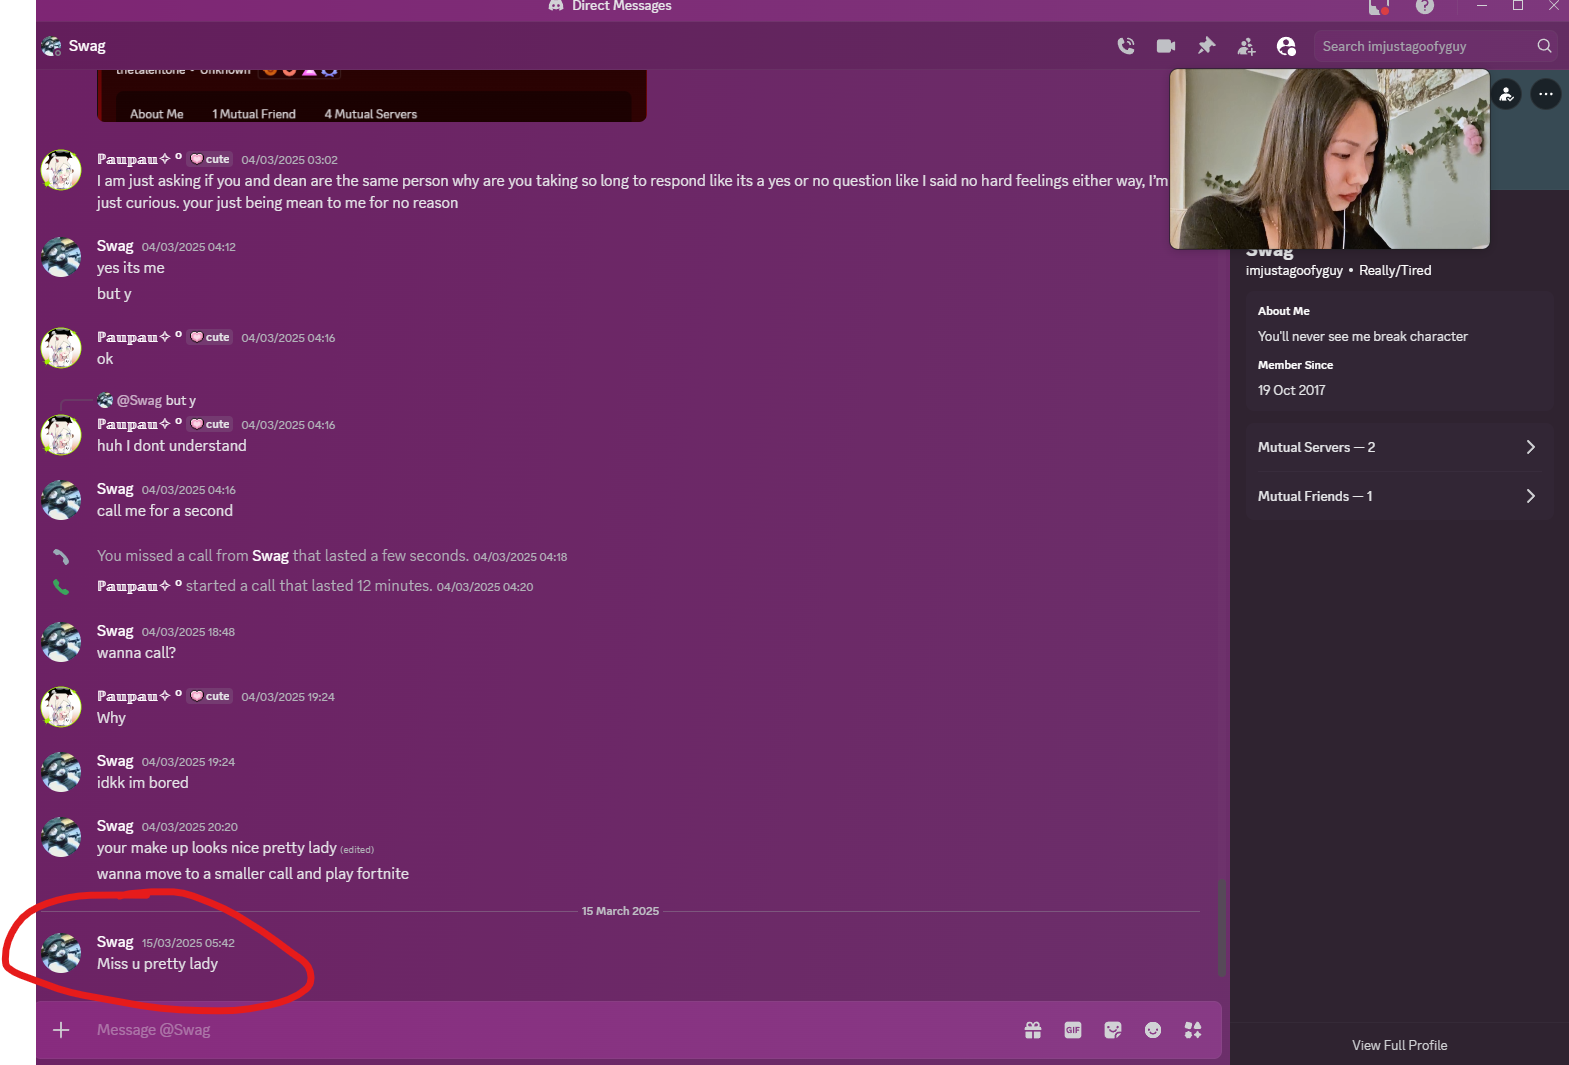This screenshot has width=1569, height=1065.
Task: Click the chat scrollbar thumb
Action: tap(1221, 928)
